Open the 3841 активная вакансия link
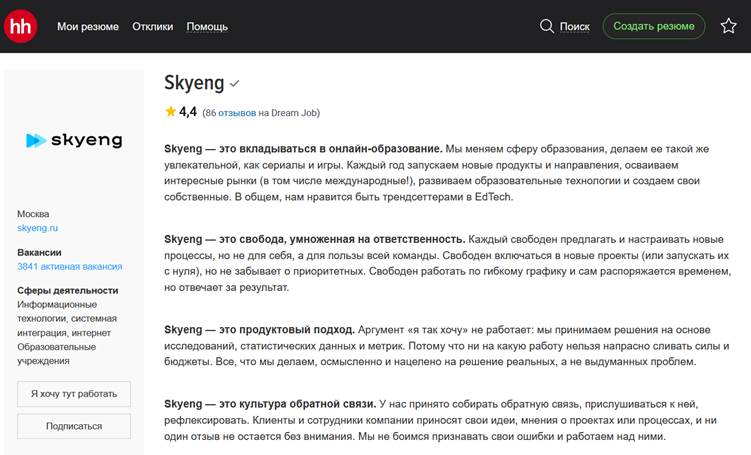Screen dimensions: 751x455 (x=70, y=267)
